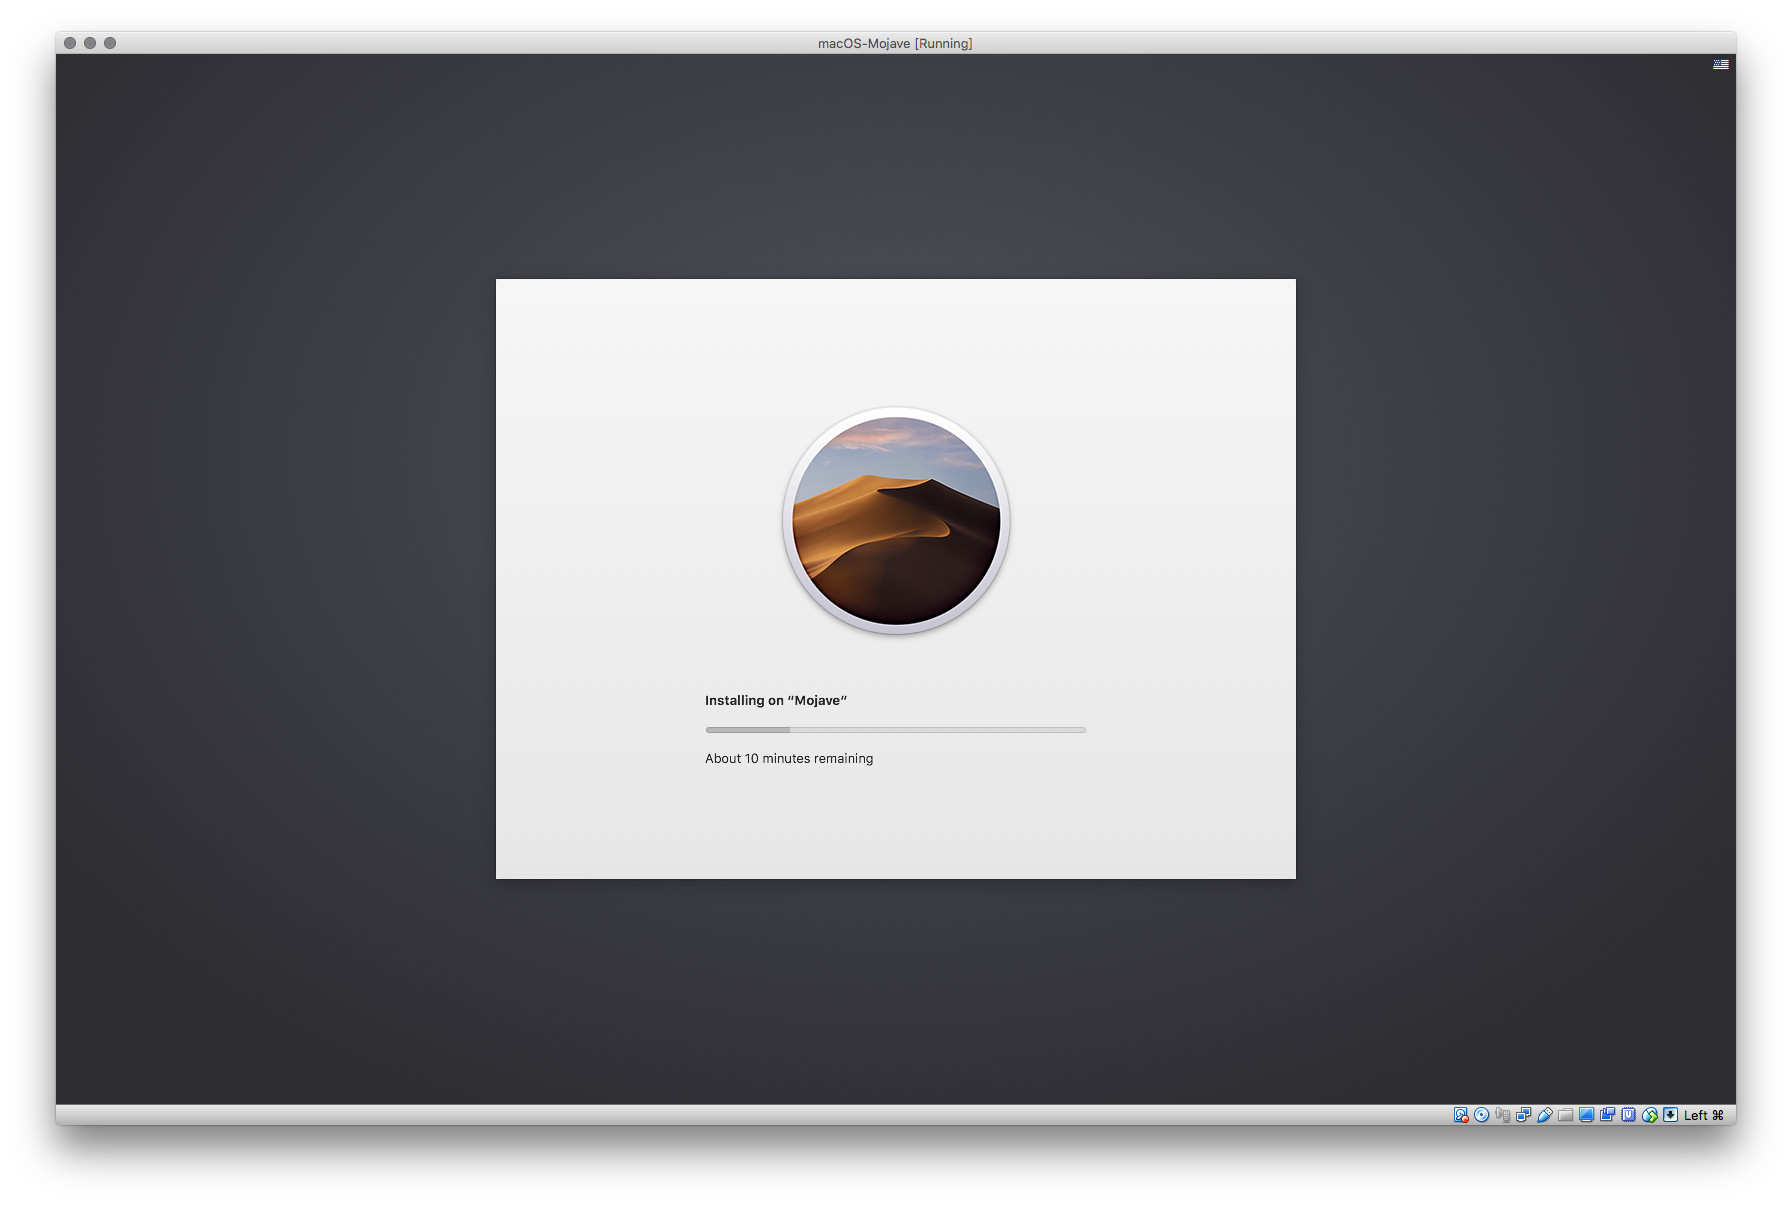
Task: Open the recording status indicator
Action: (1608, 1115)
